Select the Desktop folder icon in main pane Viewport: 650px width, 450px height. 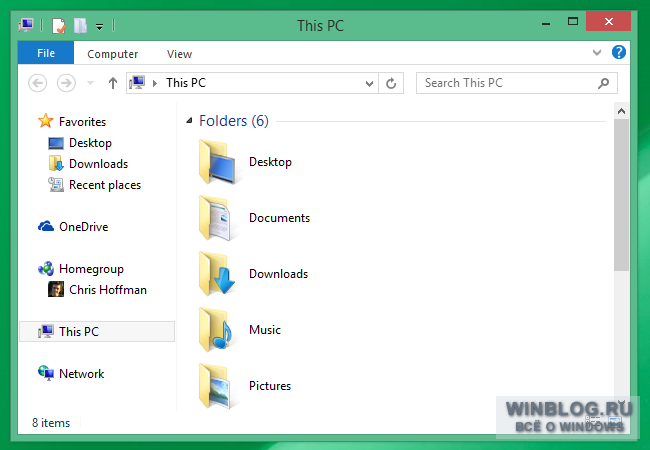(217, 162)
